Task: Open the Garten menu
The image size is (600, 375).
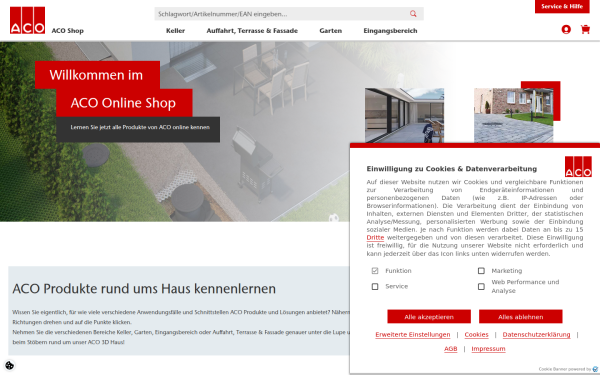Action: tap(331, 31)
